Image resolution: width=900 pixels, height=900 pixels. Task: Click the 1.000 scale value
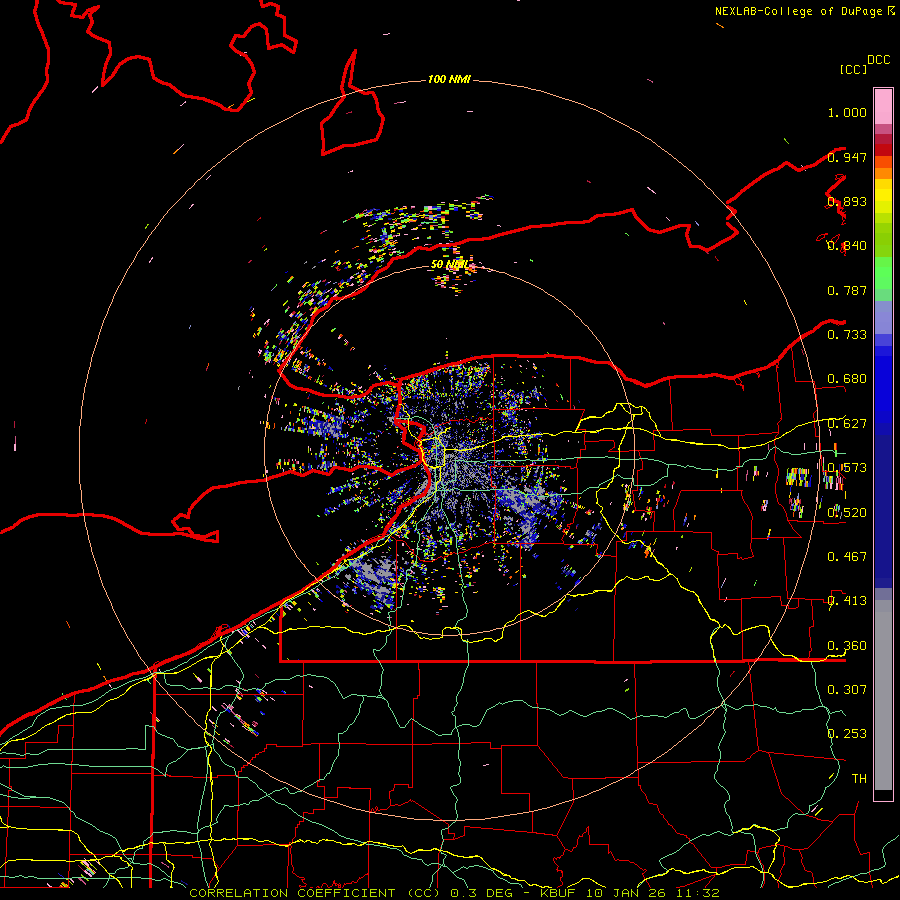[847, 112]
